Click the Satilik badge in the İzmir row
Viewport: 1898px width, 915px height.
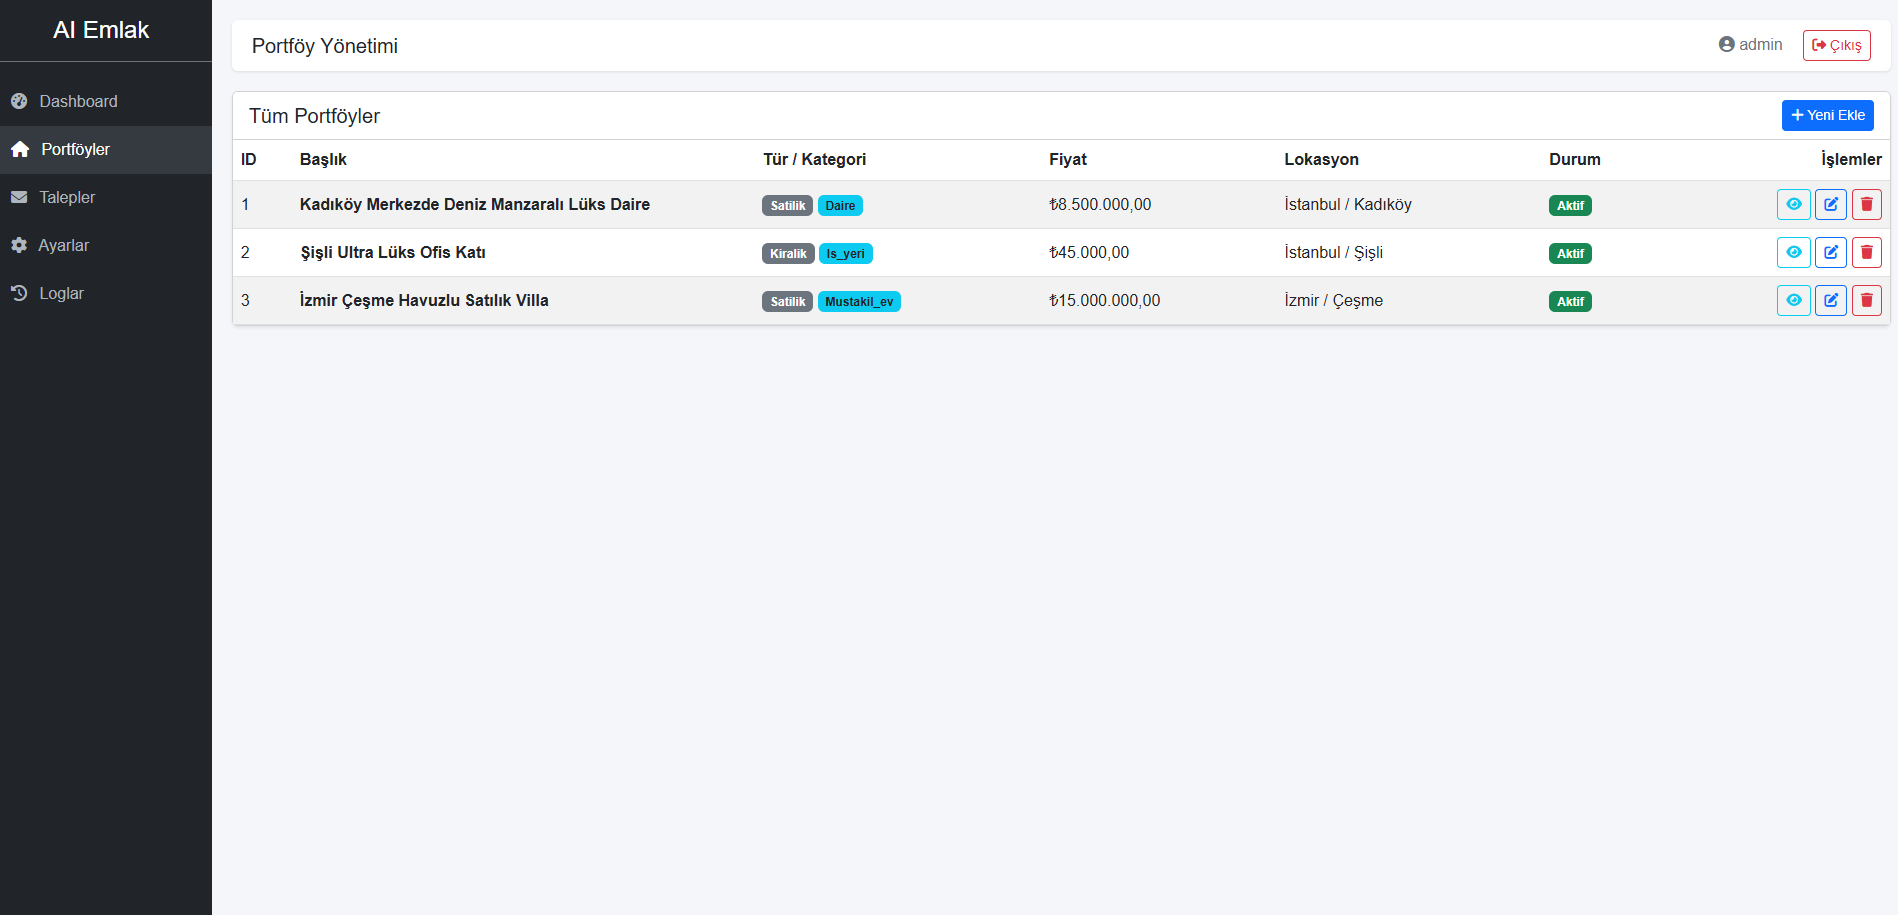pos(787,302)
